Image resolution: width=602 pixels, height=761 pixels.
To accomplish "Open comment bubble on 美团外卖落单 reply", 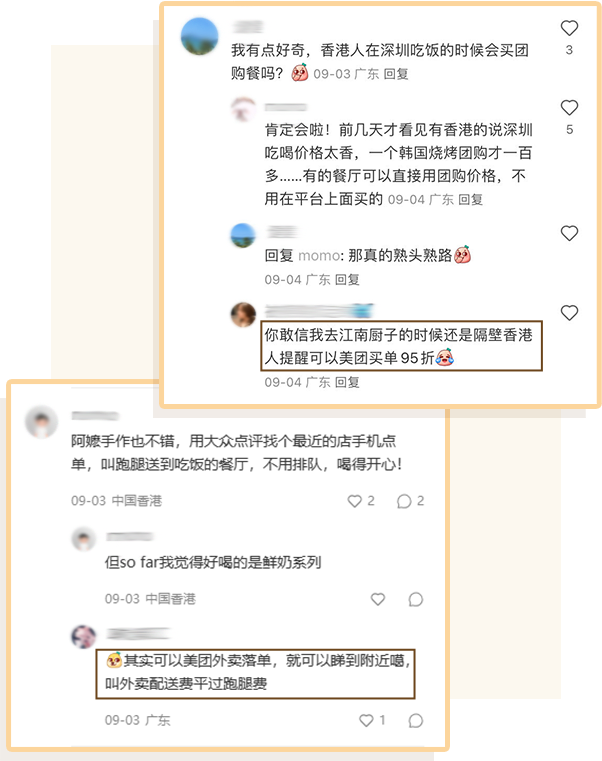I will pos(416,720).
